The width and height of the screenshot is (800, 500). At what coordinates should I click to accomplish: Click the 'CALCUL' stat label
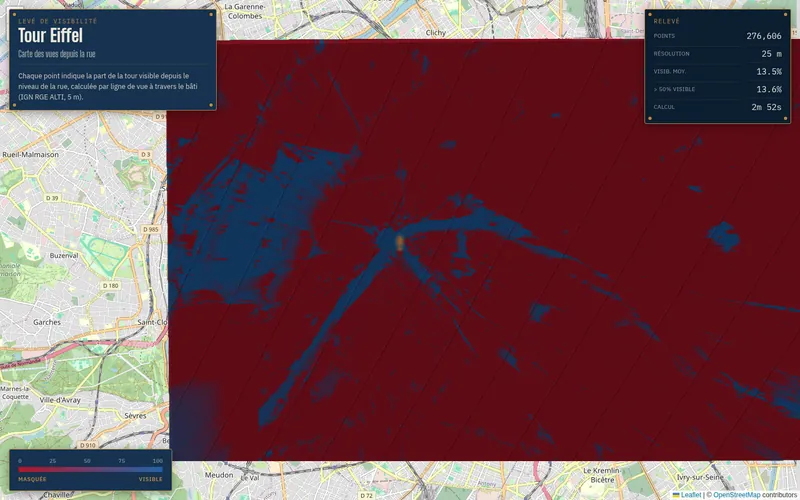pyautogui.click(x=664, y=107)
